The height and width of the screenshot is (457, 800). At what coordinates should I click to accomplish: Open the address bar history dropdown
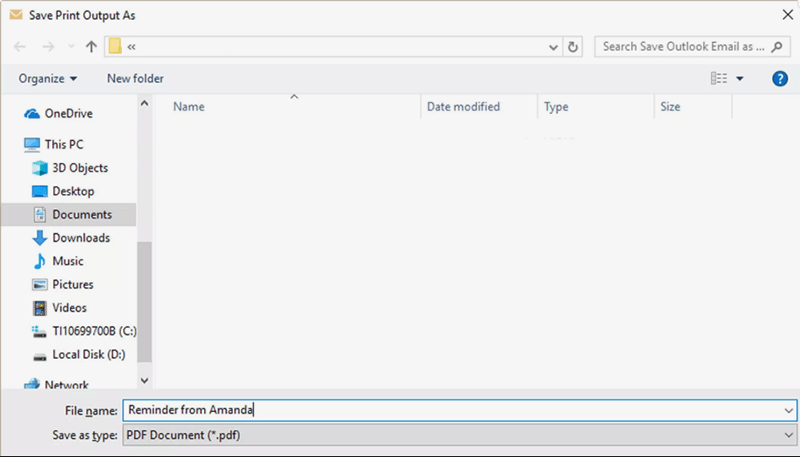coord(554,47)
